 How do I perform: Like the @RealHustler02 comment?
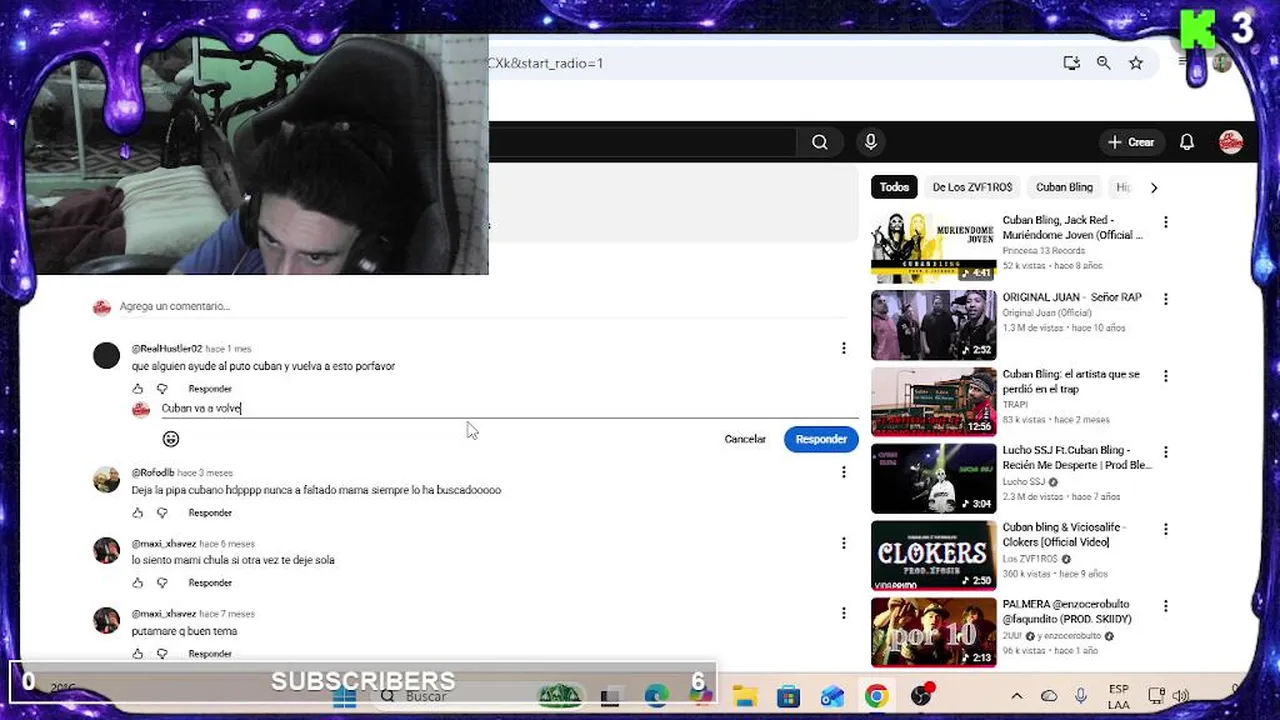click(x=138, y=389)
